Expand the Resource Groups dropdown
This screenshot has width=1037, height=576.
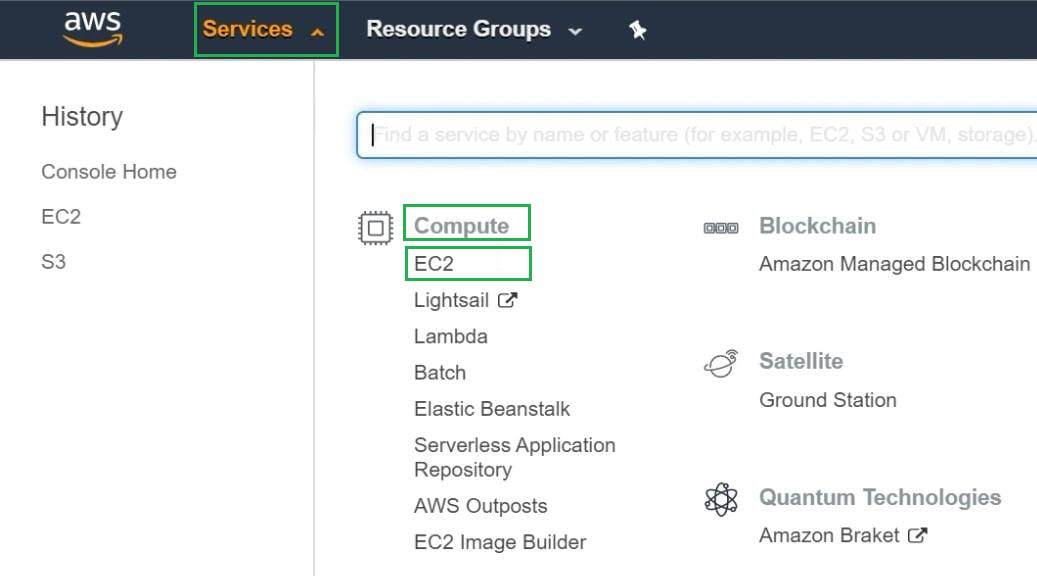click(473, 30)
